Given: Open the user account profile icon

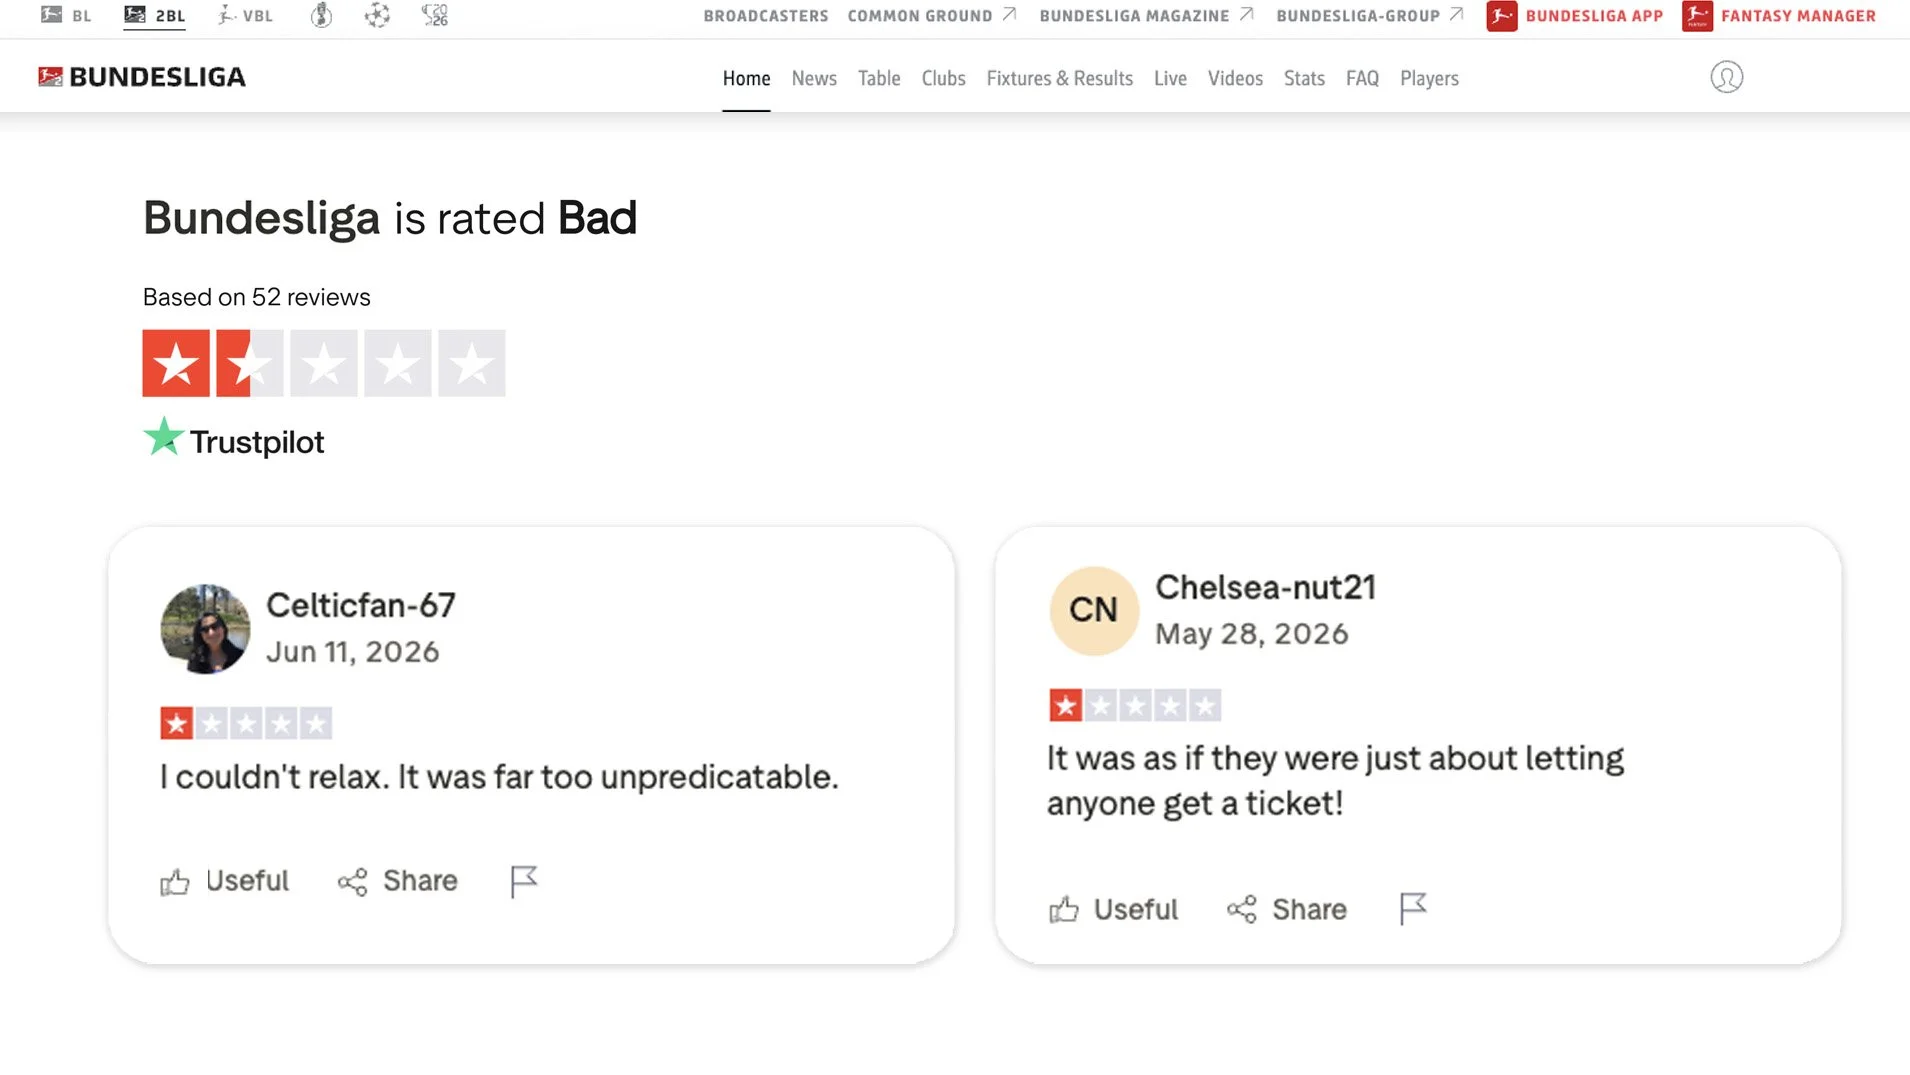Looking at the screenshot, I should [x=1726, y=77].
